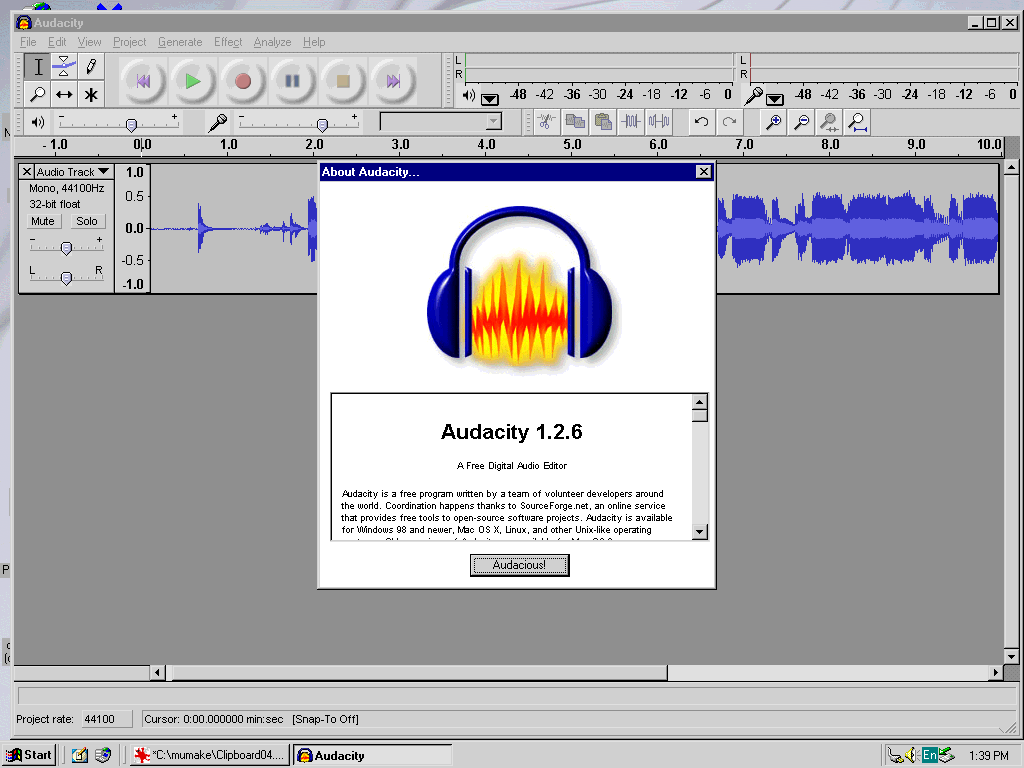Click the Stop button
The width and height of the screenshot is (1024, 768).
tap(342, 81)
